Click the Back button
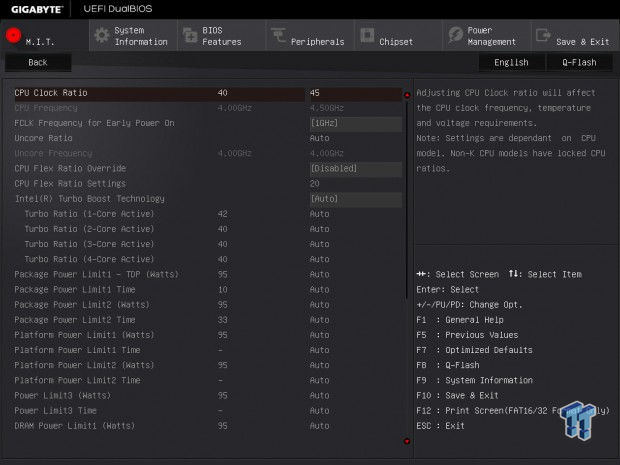Viewport: 620px width, 465px height. tap(38, 62)
